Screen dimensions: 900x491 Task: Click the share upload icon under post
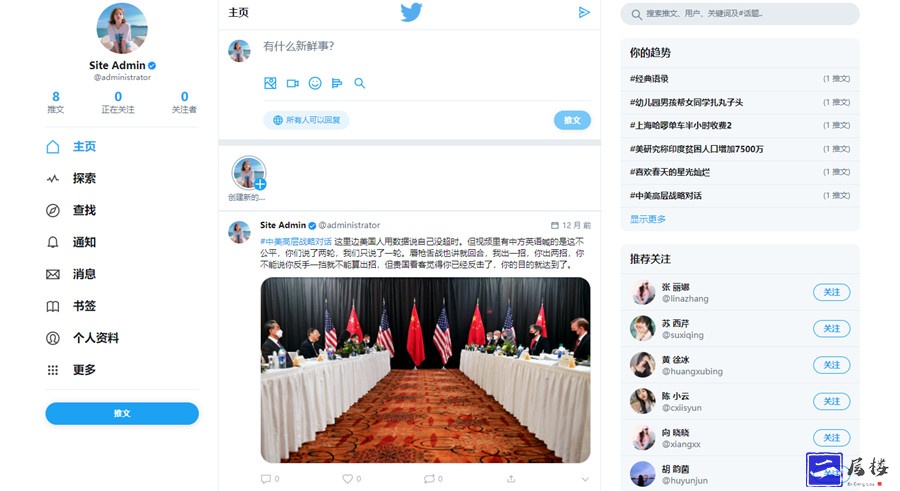511,478
